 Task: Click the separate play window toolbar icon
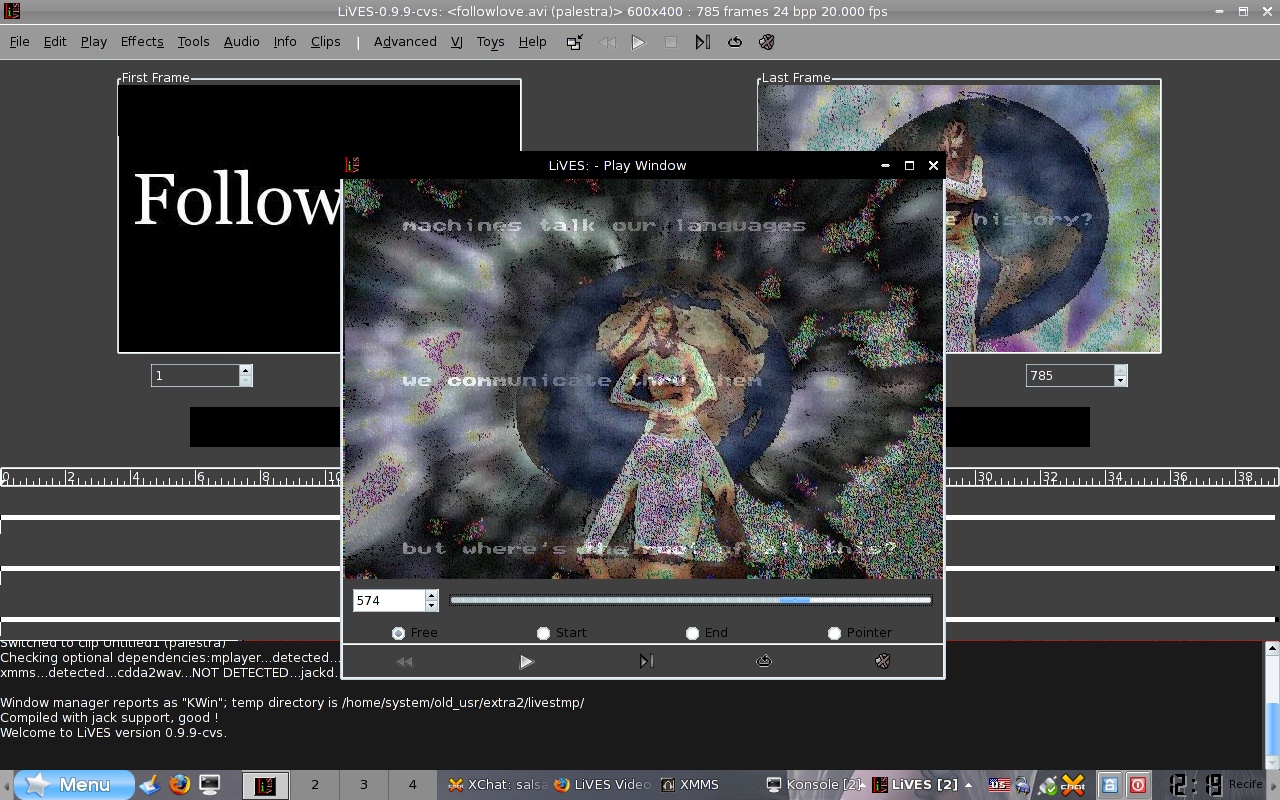click(x=574, y=42)
